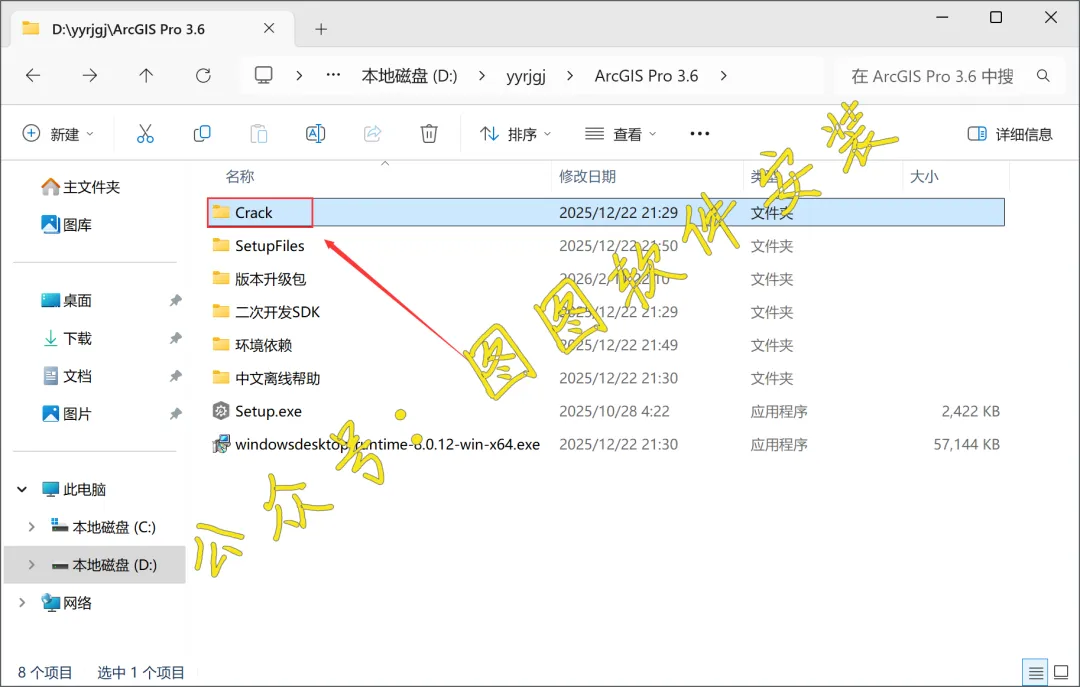
Task: Sort by 名称 column header
Action: click(x=240, y=176)
